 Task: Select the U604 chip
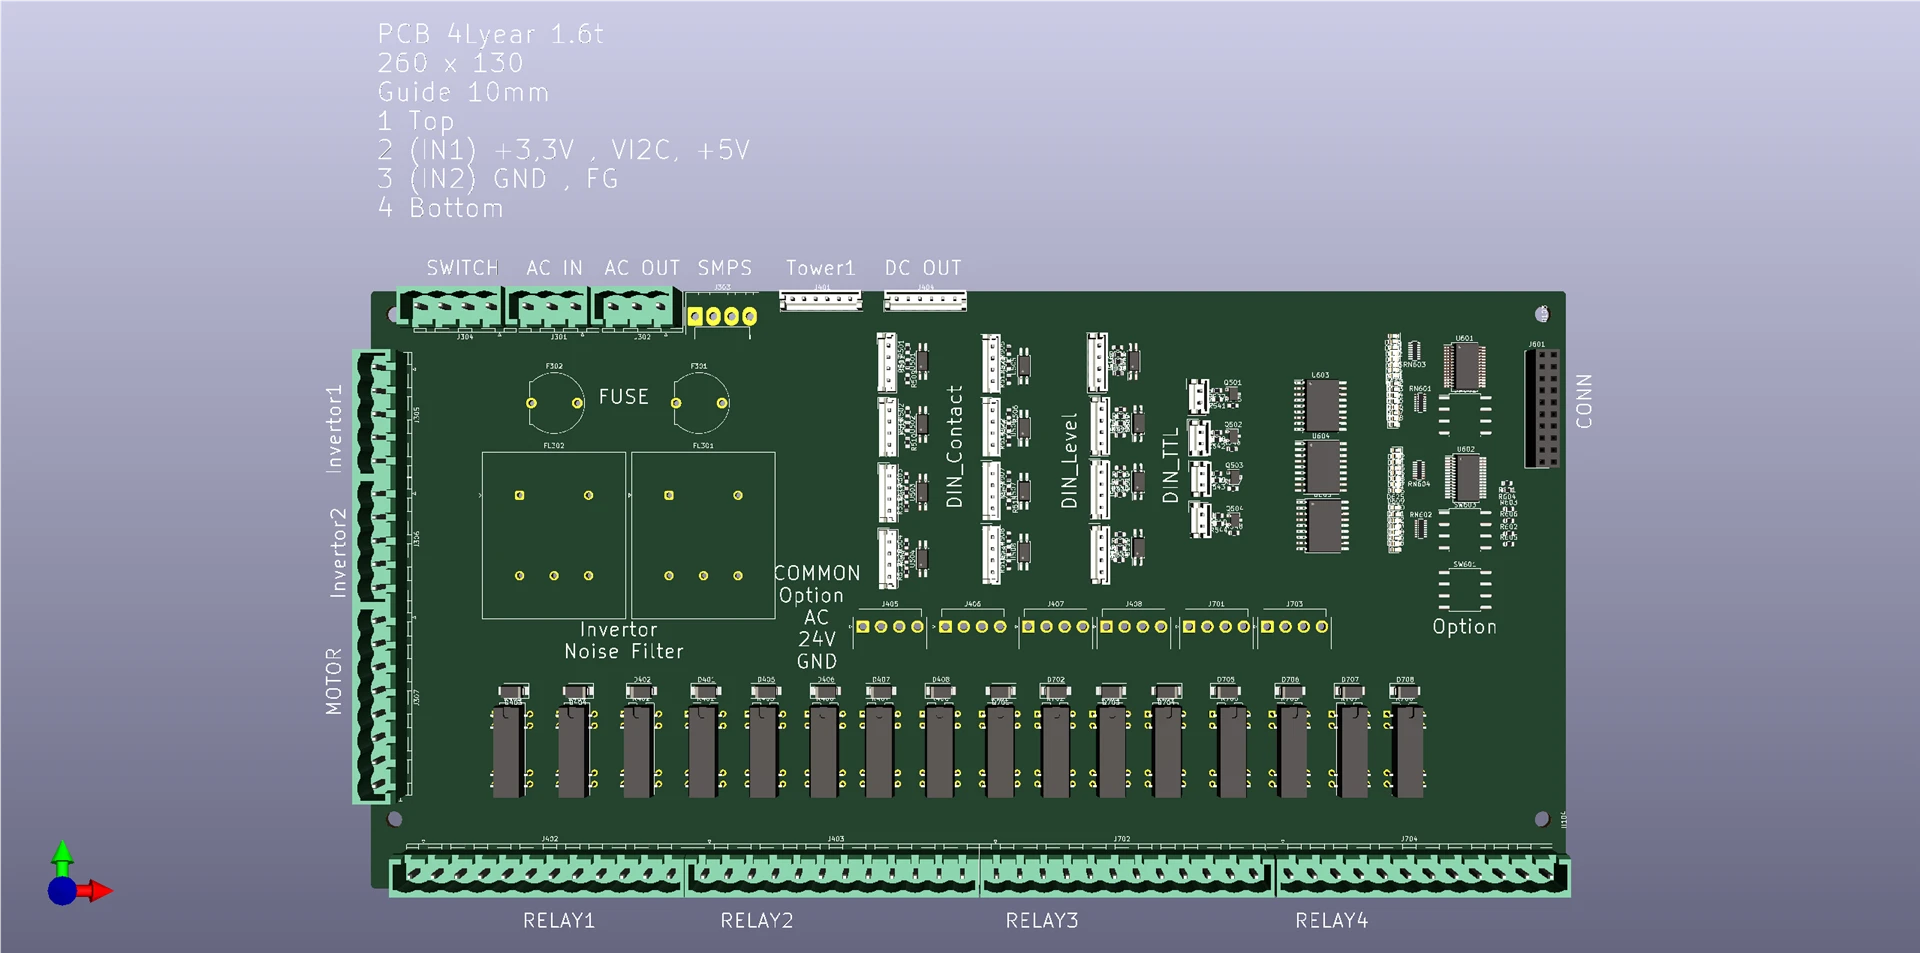pos(1321,465)
